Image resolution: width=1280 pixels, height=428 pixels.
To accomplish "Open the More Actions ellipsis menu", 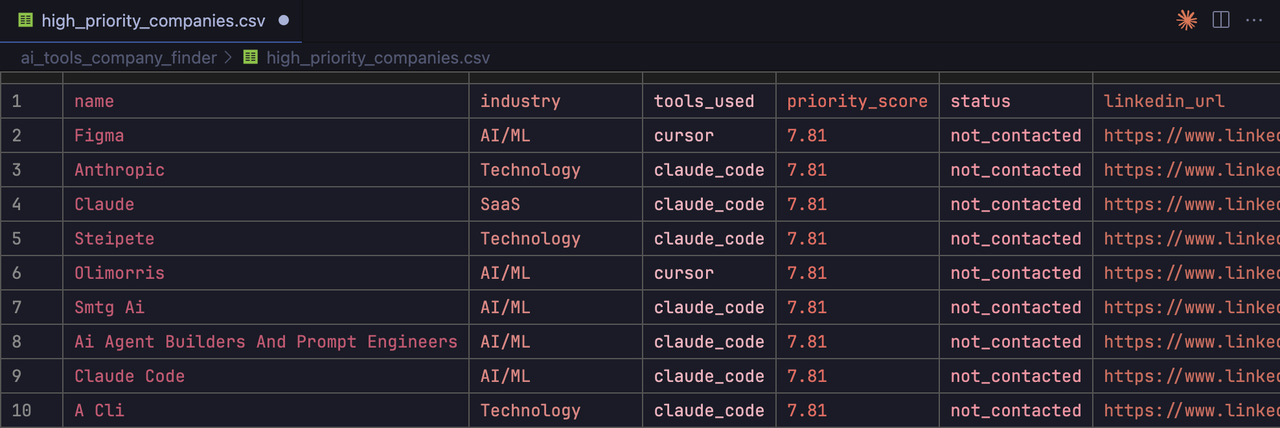I will pyautogui.click(x=1254, y=20).
